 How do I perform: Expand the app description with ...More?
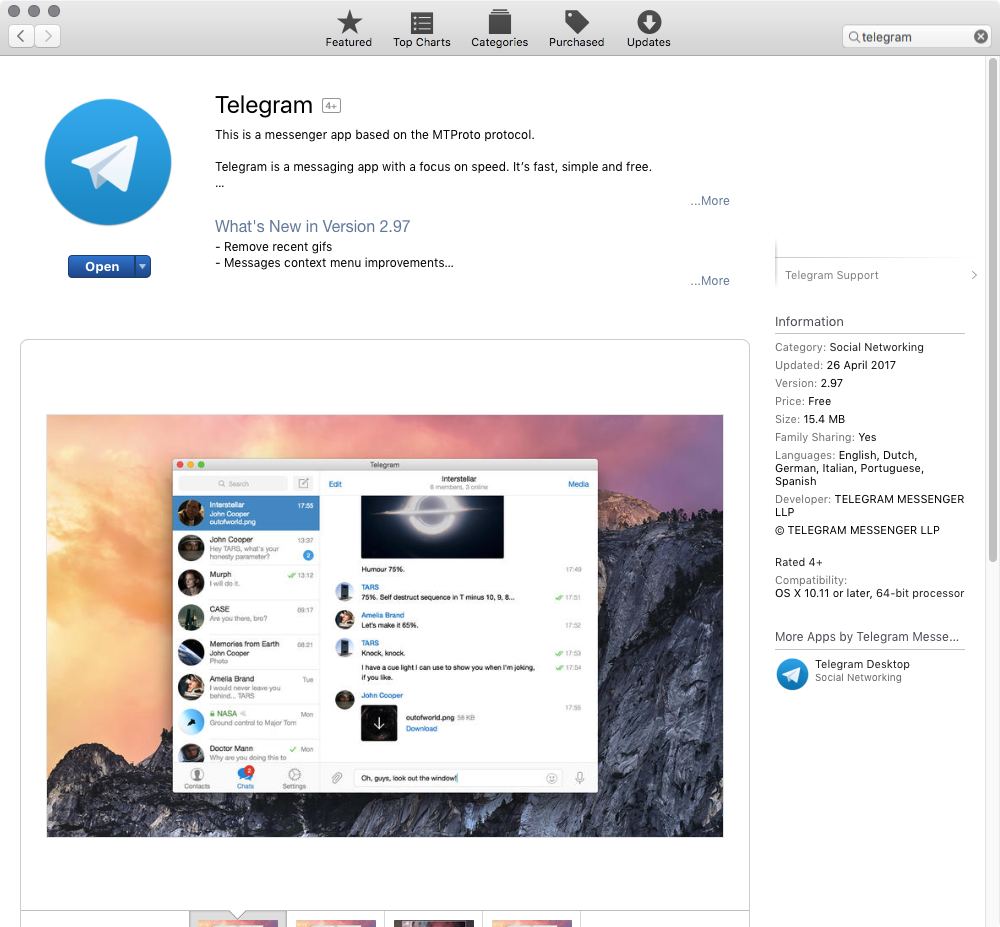709,200
